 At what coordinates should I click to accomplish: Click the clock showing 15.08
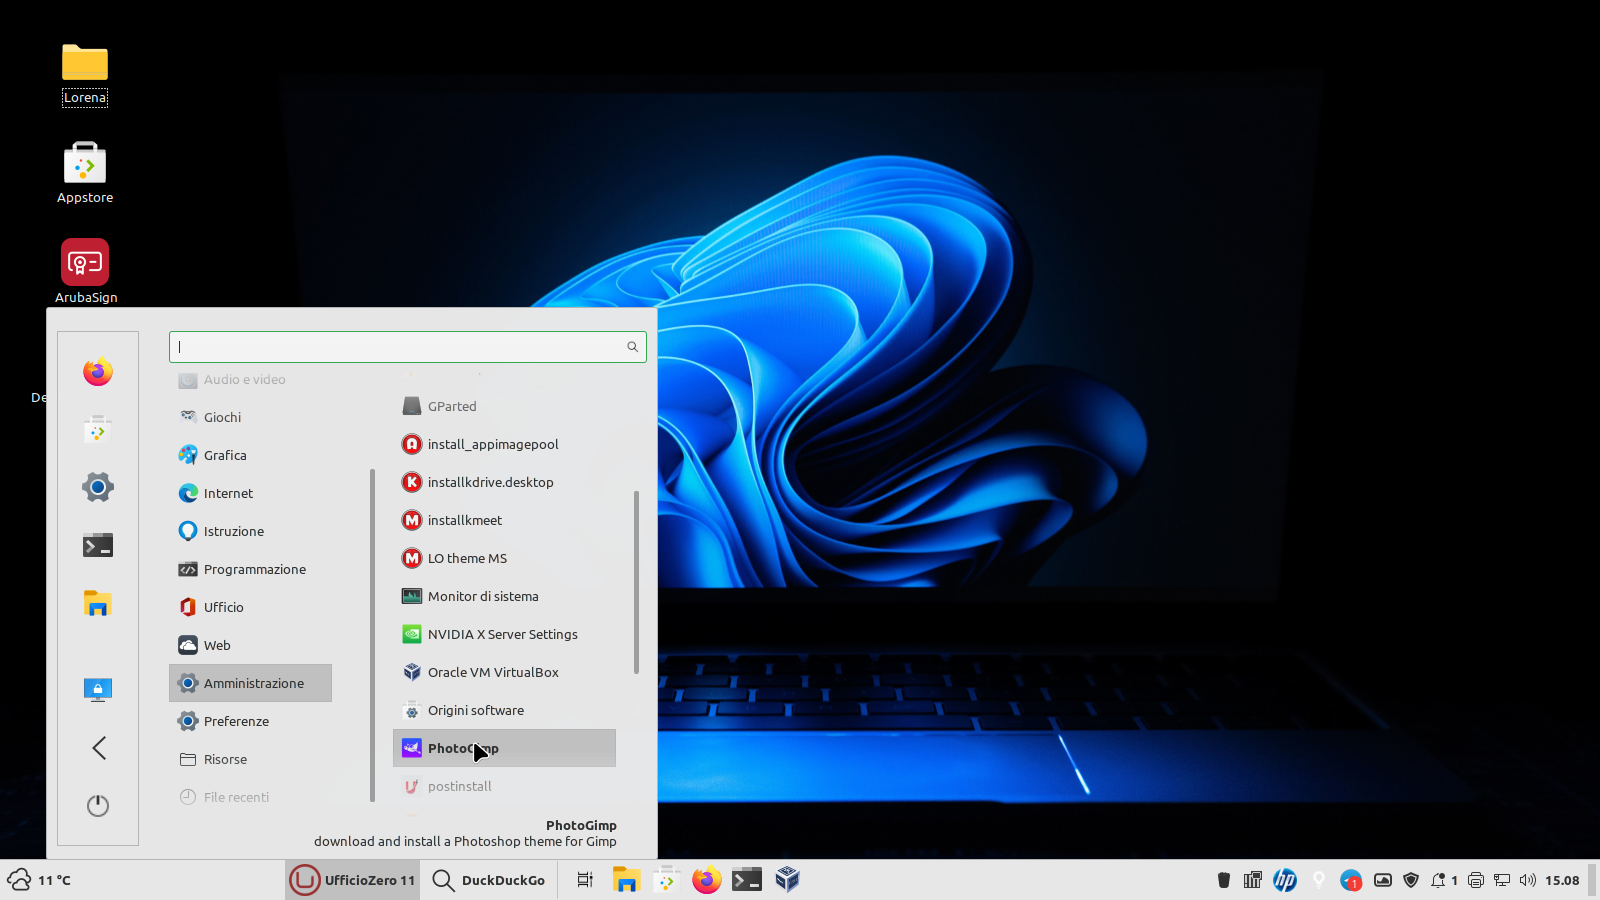(x=1562, y=880)
